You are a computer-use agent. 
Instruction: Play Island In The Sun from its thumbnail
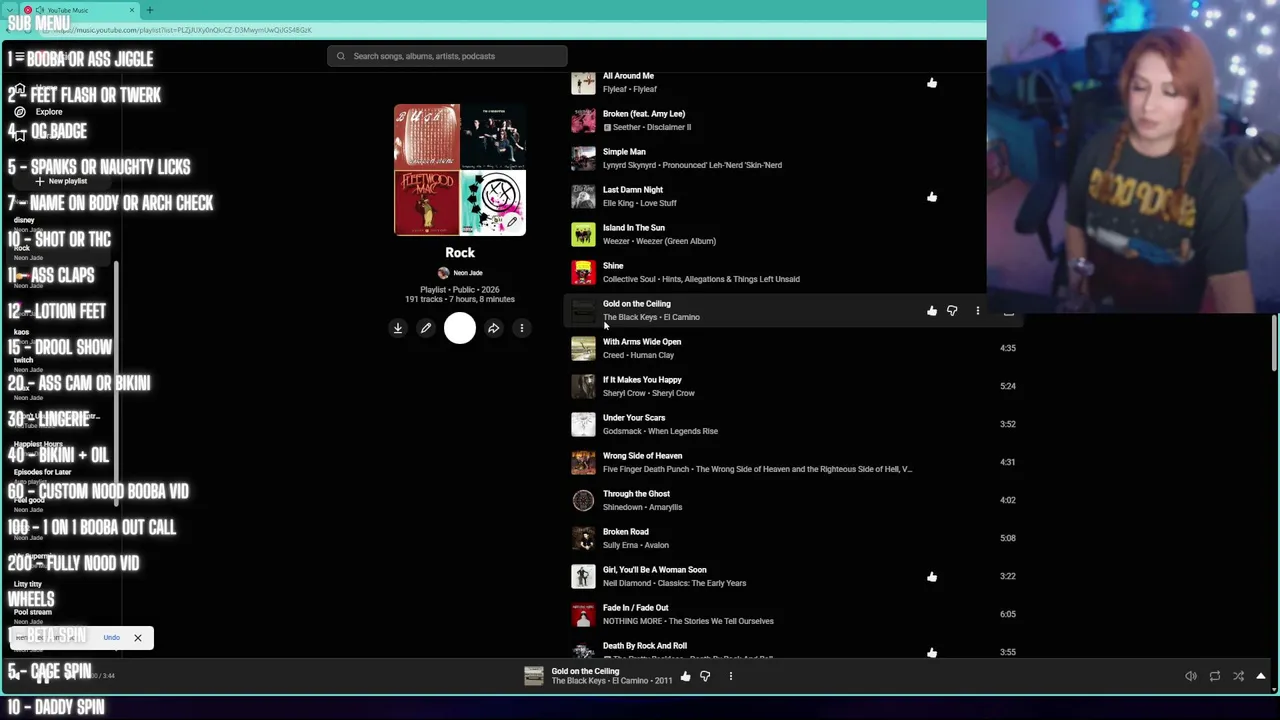(x=583, y=235)
